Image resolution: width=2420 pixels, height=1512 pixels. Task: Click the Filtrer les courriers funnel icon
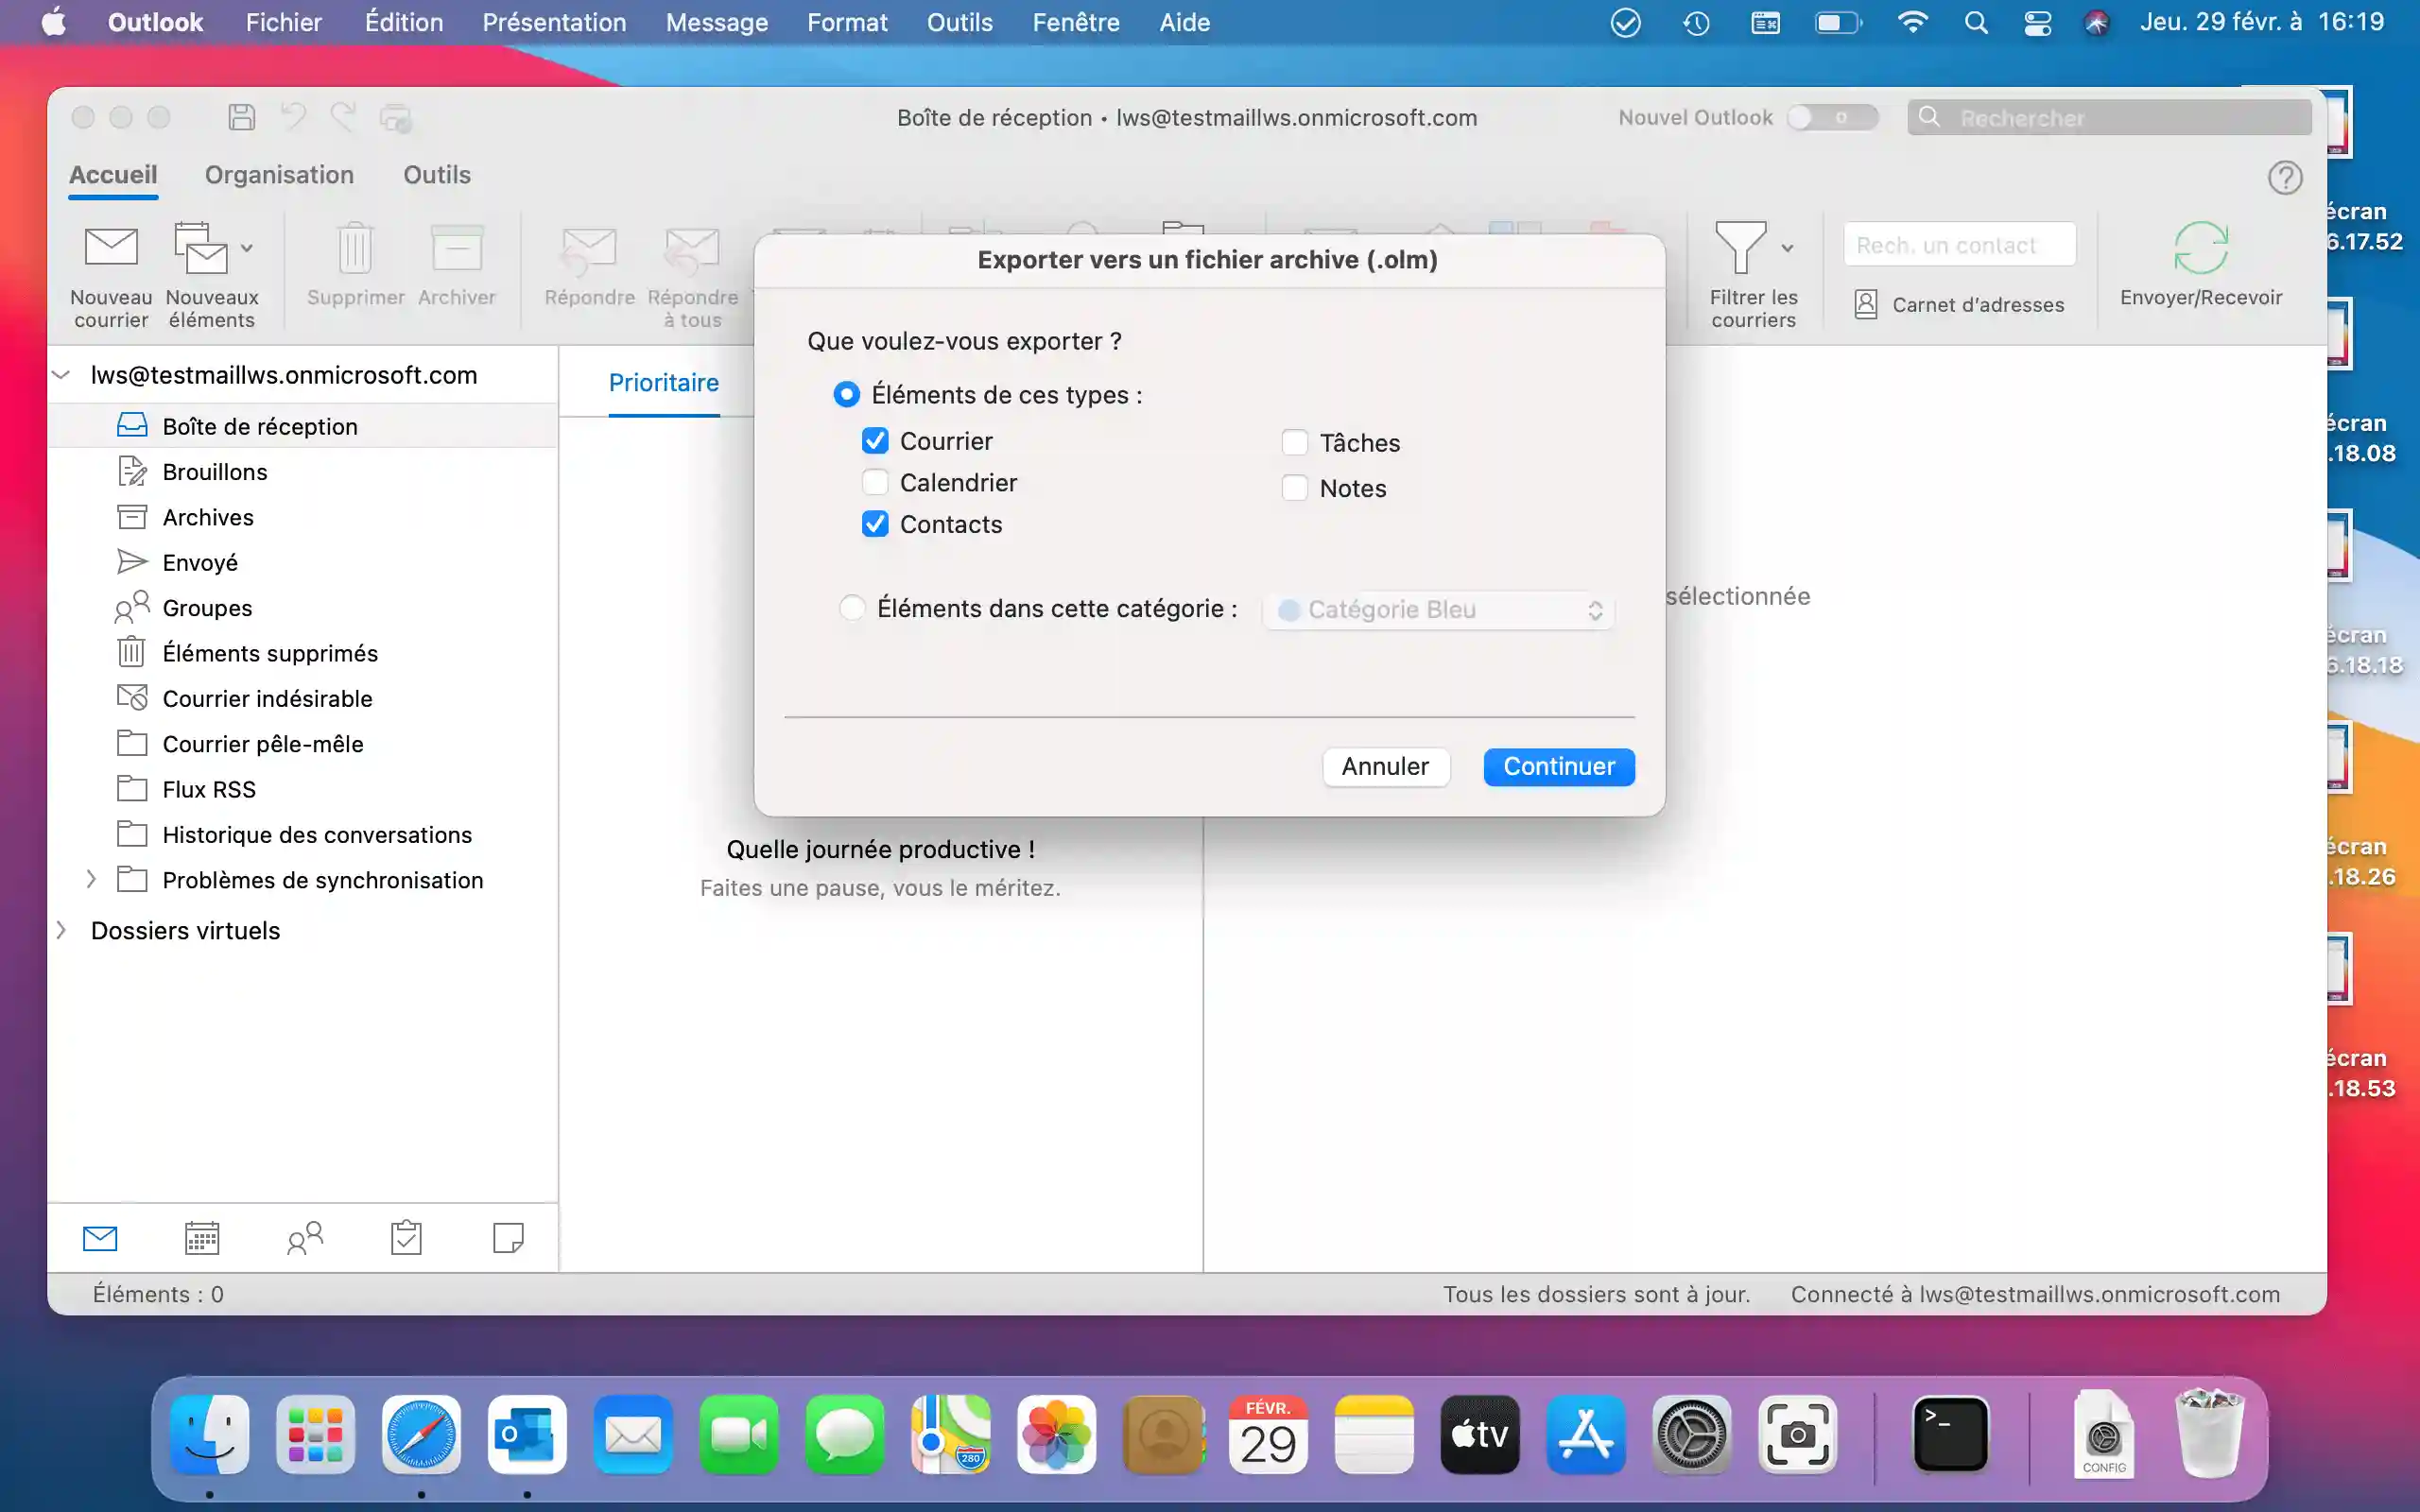[x=1740, y=247]
